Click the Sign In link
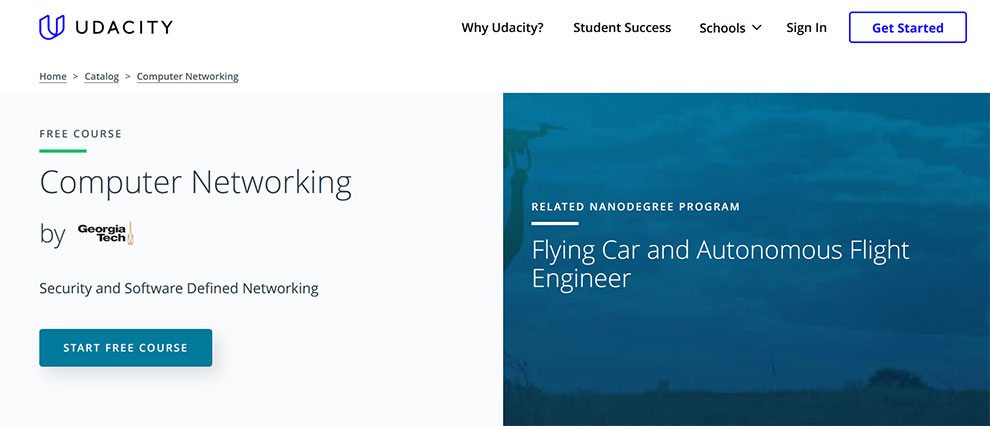990x426 pixels. 806,28
